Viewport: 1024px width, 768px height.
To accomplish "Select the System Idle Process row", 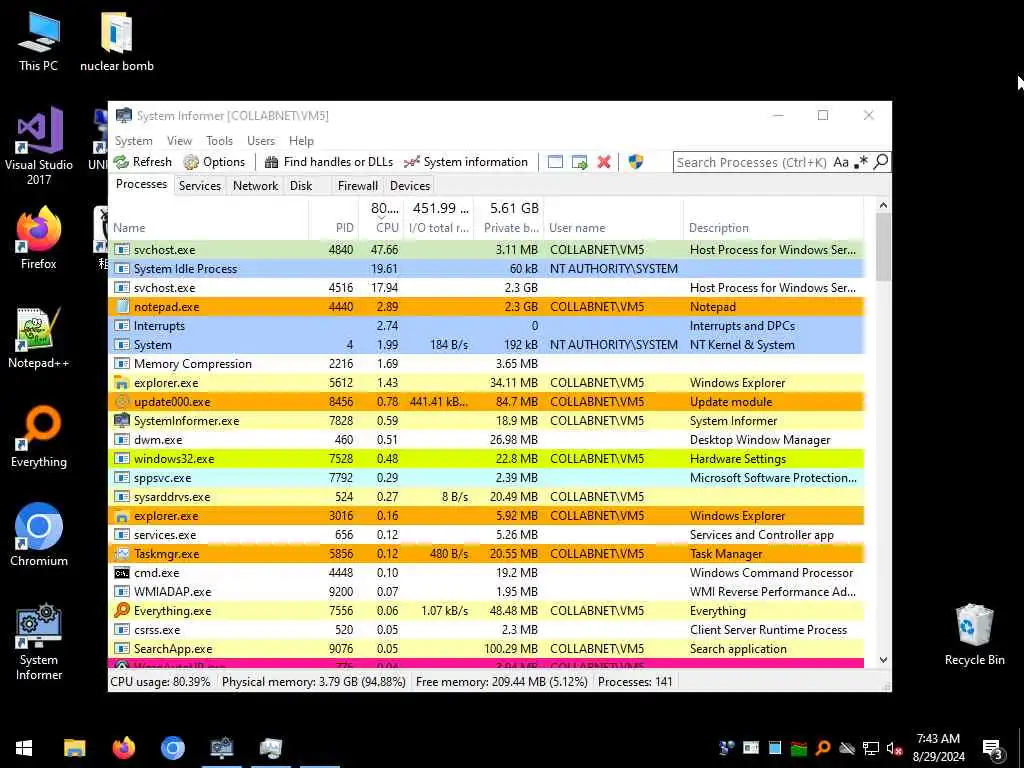I will [487, 268].
